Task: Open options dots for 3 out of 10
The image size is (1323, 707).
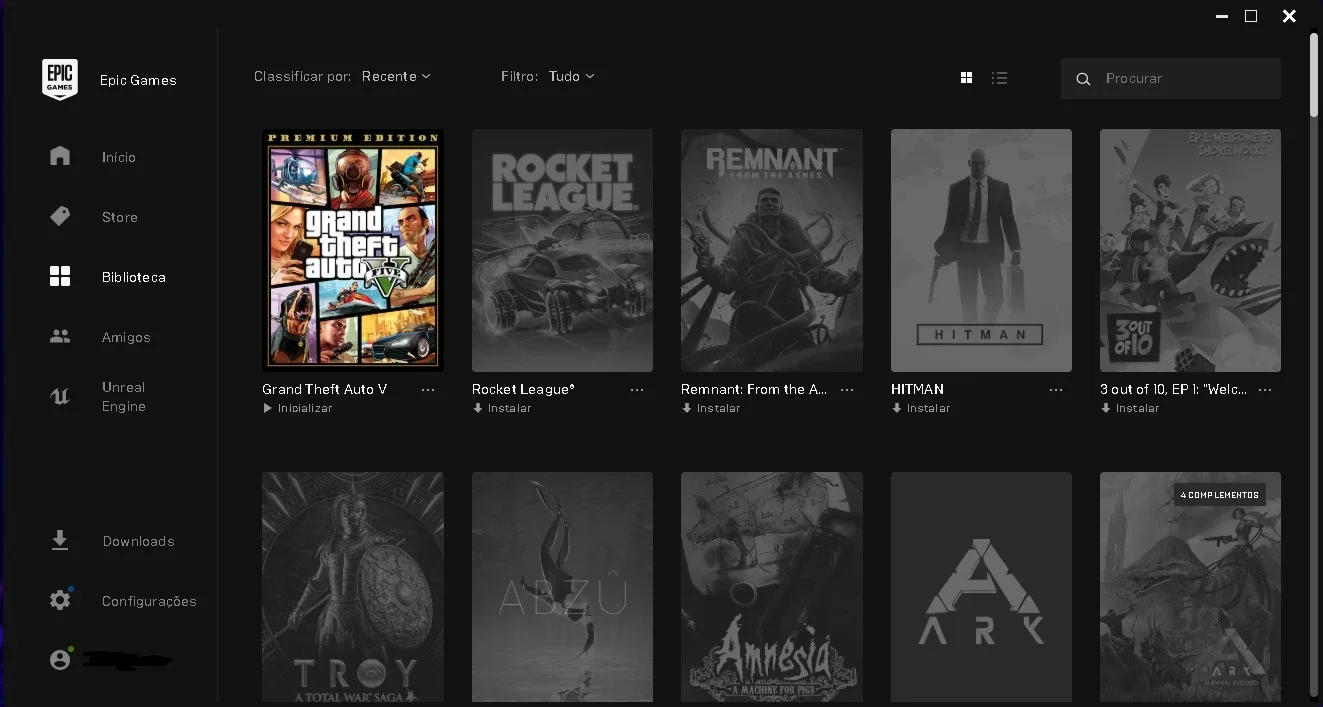Action: [x=1265, y=389]
